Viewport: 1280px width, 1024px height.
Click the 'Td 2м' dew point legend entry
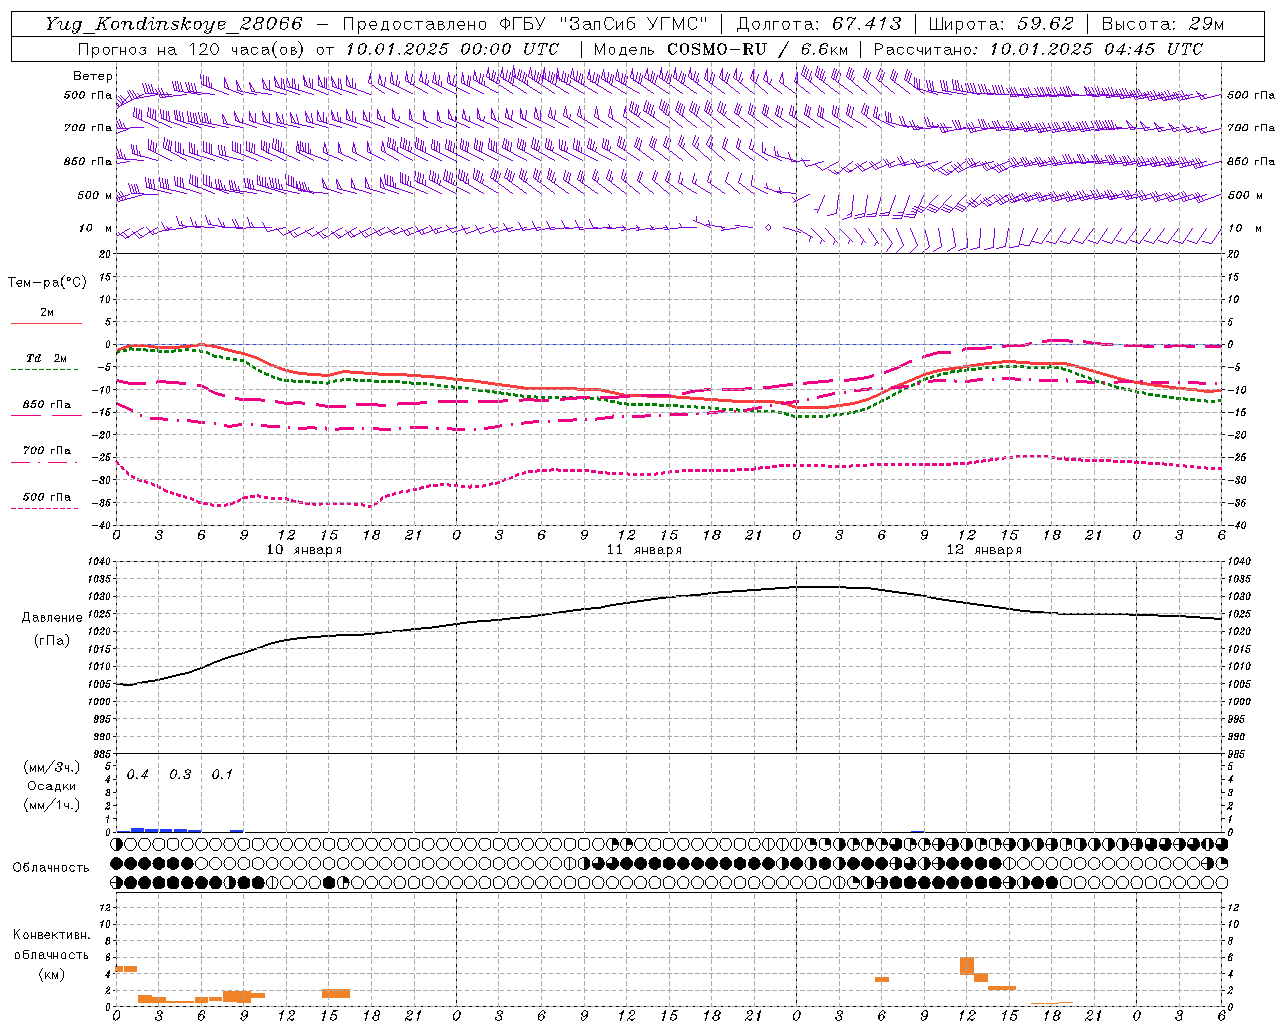pos(46,358)
